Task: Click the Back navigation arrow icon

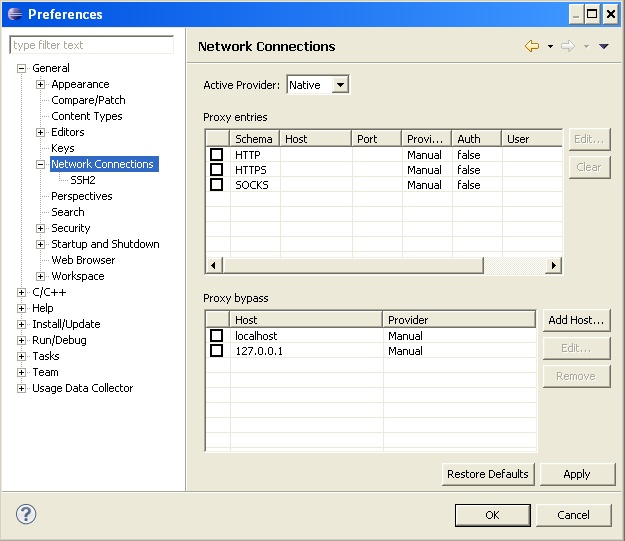Action: pyautogui.click(x=532, y=46)
